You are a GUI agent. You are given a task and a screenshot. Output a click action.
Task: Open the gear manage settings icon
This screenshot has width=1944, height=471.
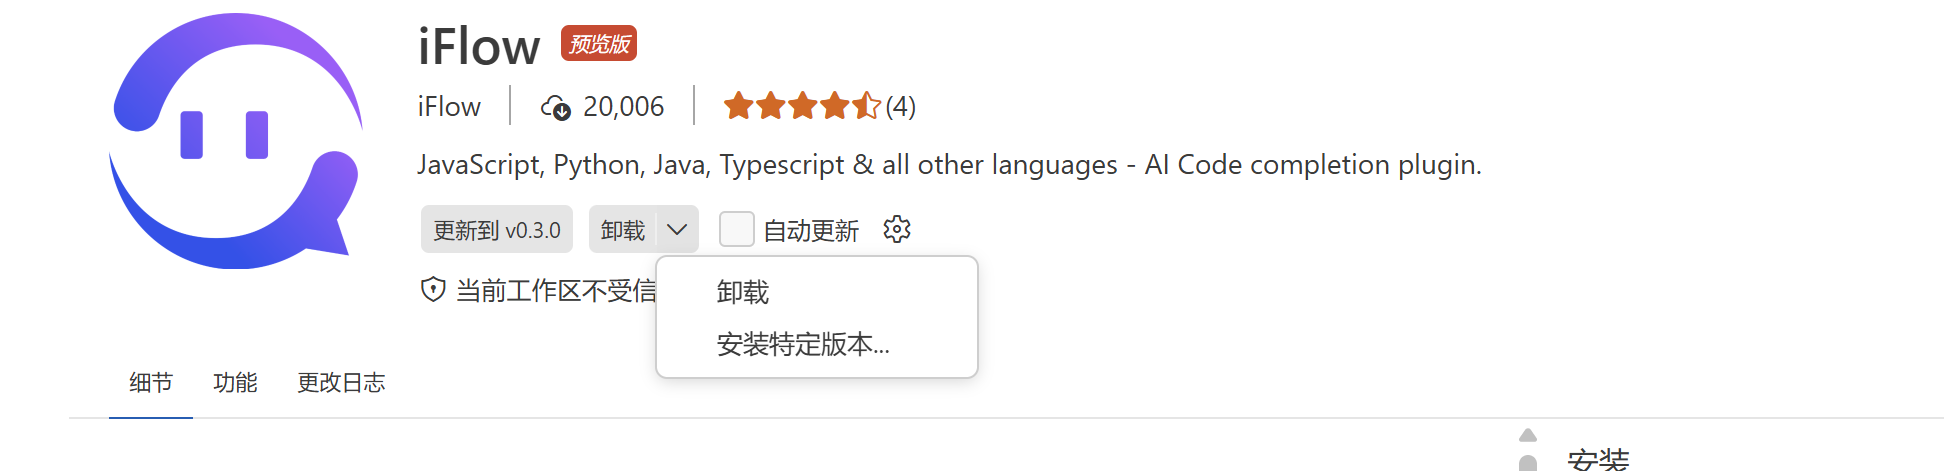click(897, 230)
